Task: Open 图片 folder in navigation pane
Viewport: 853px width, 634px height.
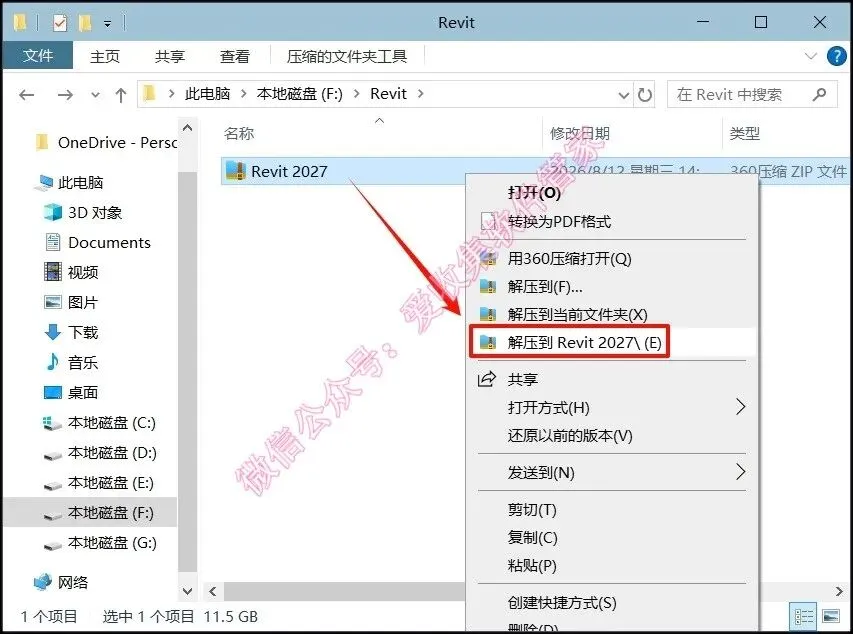Action: (71, 302)
